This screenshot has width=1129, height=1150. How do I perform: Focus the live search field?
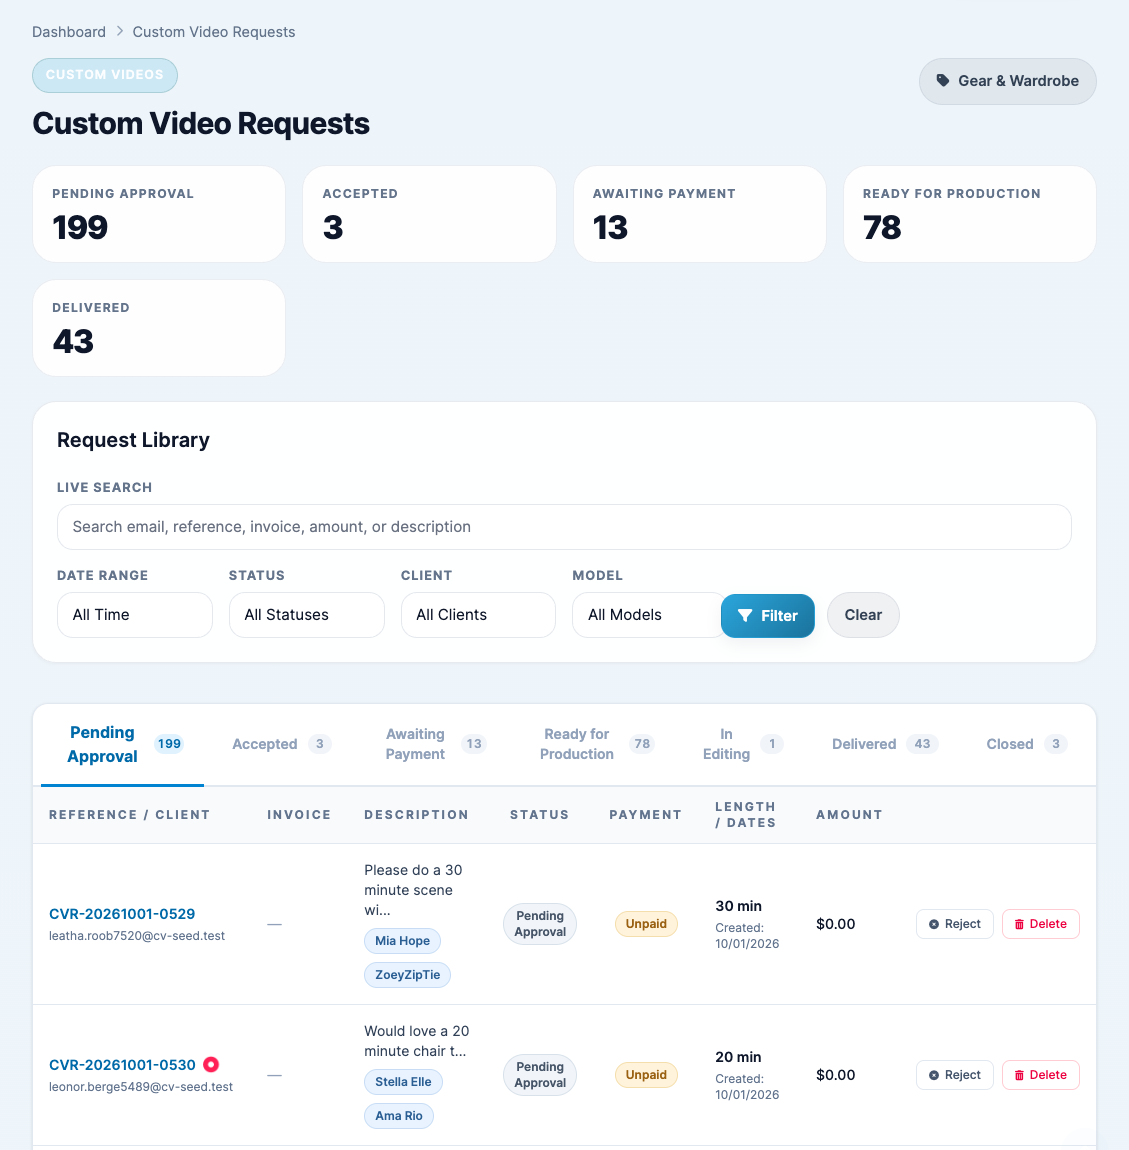pos(564,527)
